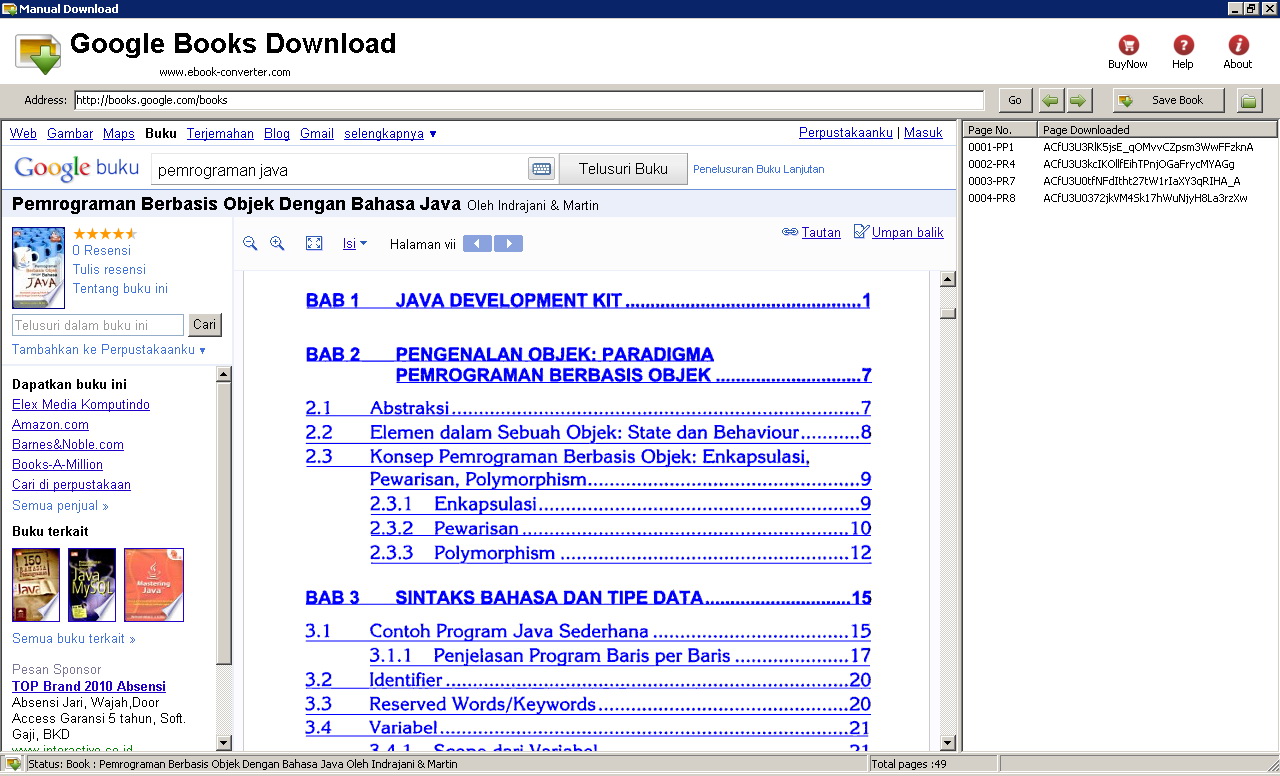The height and width of the screenshot is (776, 1280).
Task: Open the on-screen keyboard icon
Action: click(x=542, y=169)
